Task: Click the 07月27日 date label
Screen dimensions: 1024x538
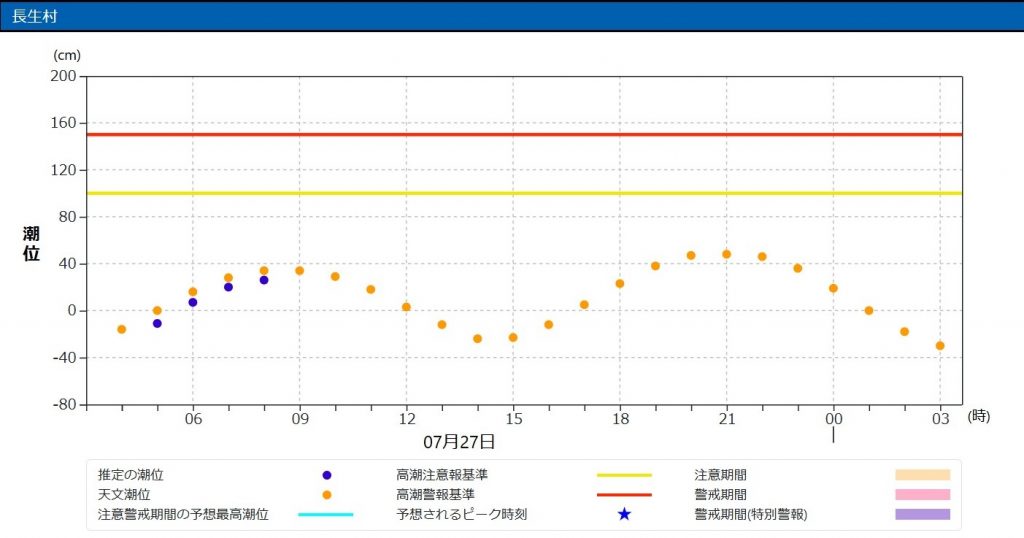Action: pyautogui.click(x=459, y=442)
